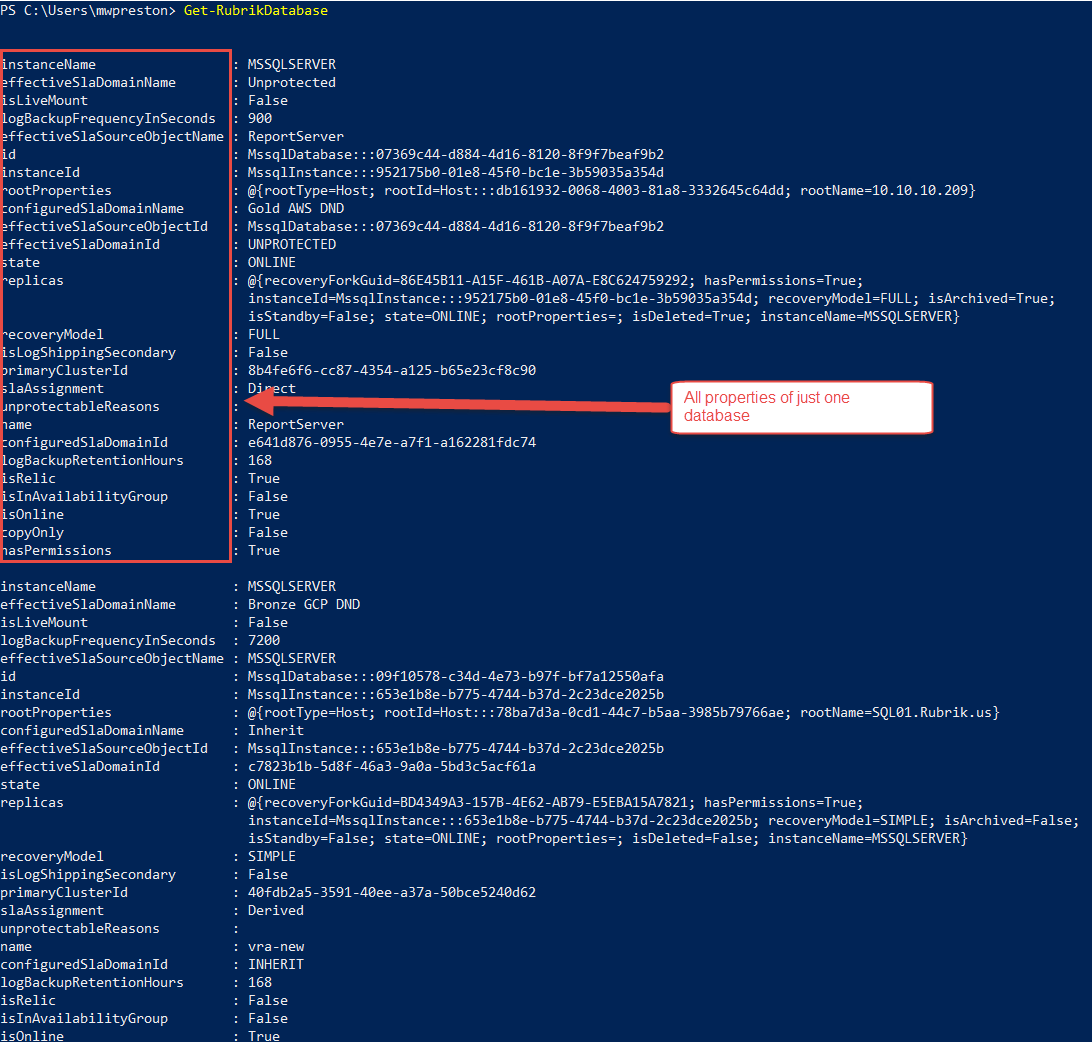Click the isRelic value 'False'
This screenshot has width=1092, height=1042.
[x=268, y=1001]
